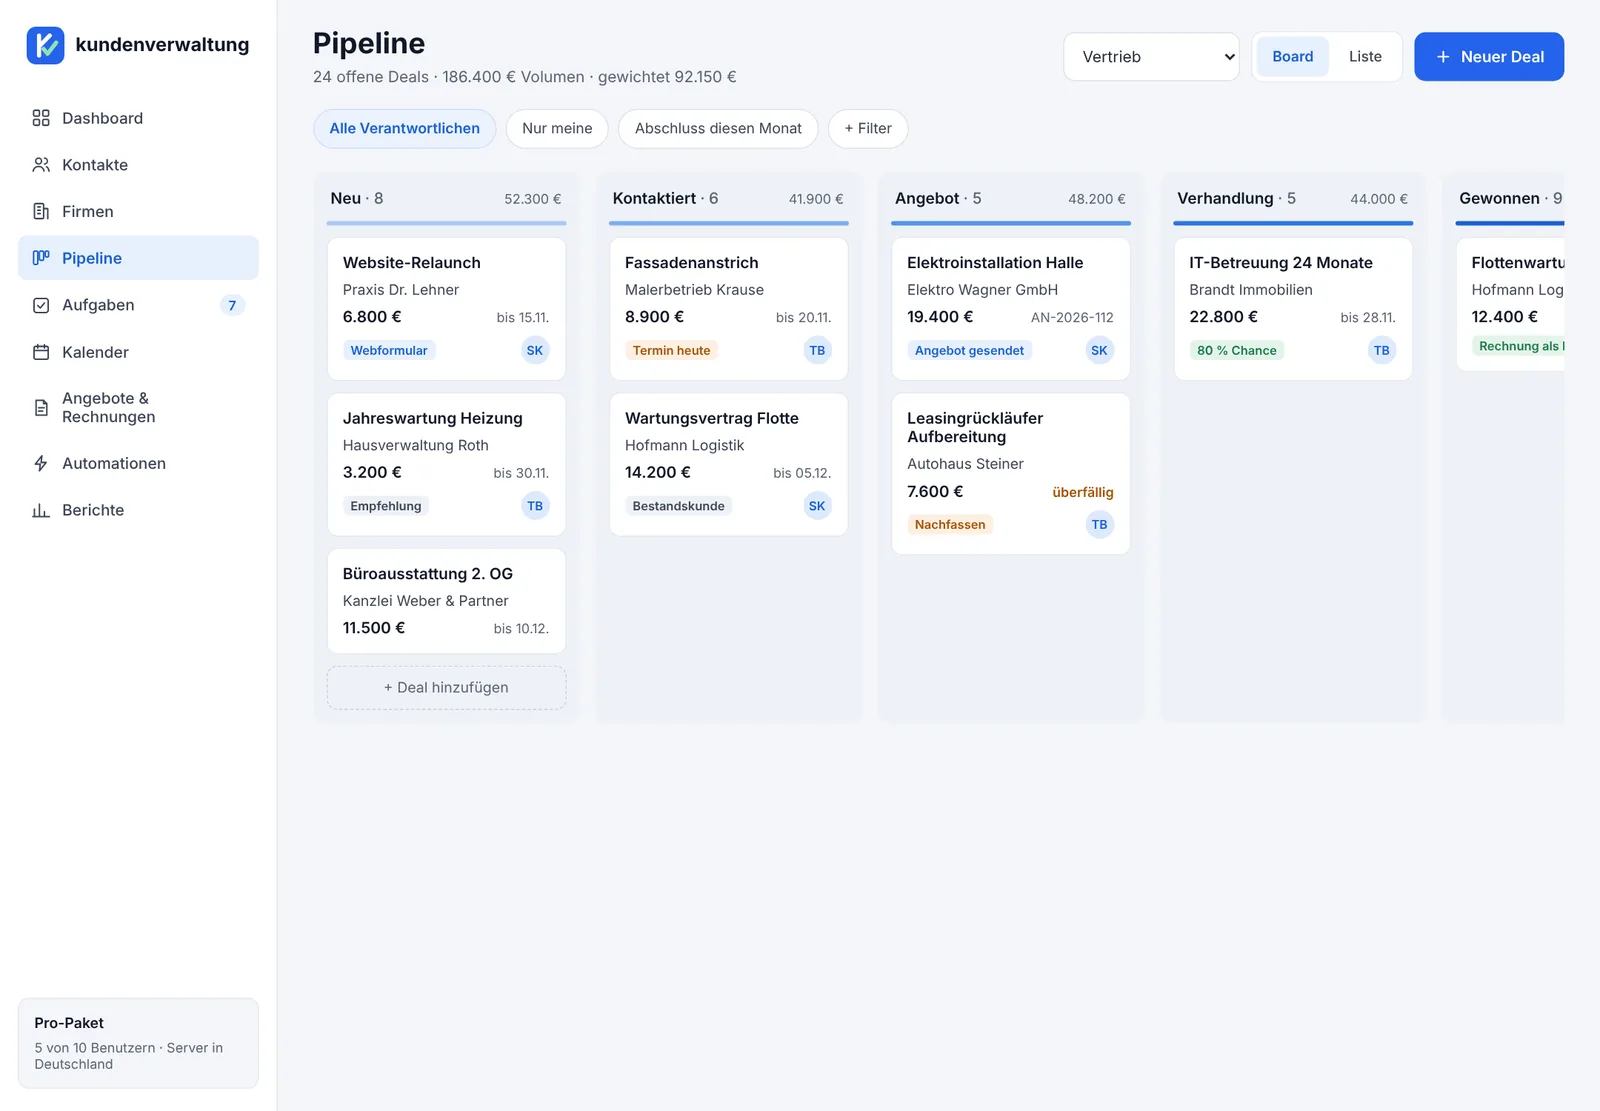Click the kundenverwaltung logo icon
This screenshot has height=1111, width=1600.
45,45
